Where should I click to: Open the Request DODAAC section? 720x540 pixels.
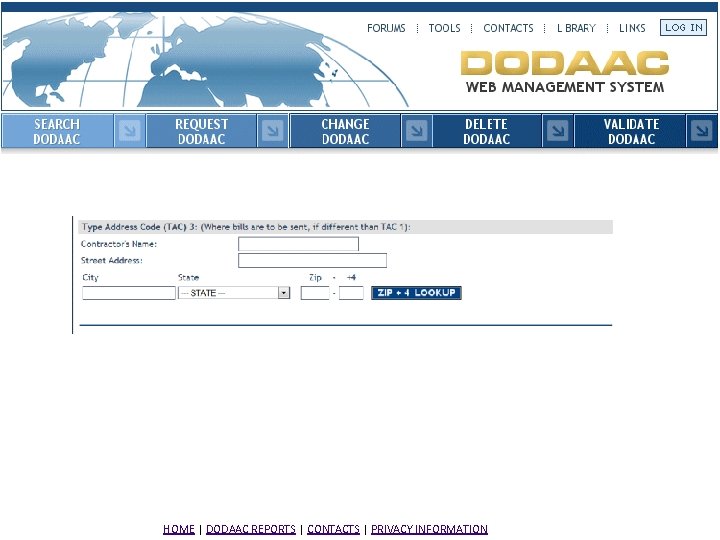[201, 131]
